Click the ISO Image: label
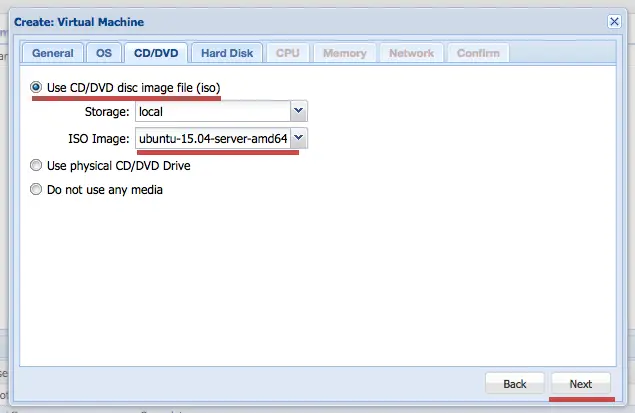 click(99, 138)
